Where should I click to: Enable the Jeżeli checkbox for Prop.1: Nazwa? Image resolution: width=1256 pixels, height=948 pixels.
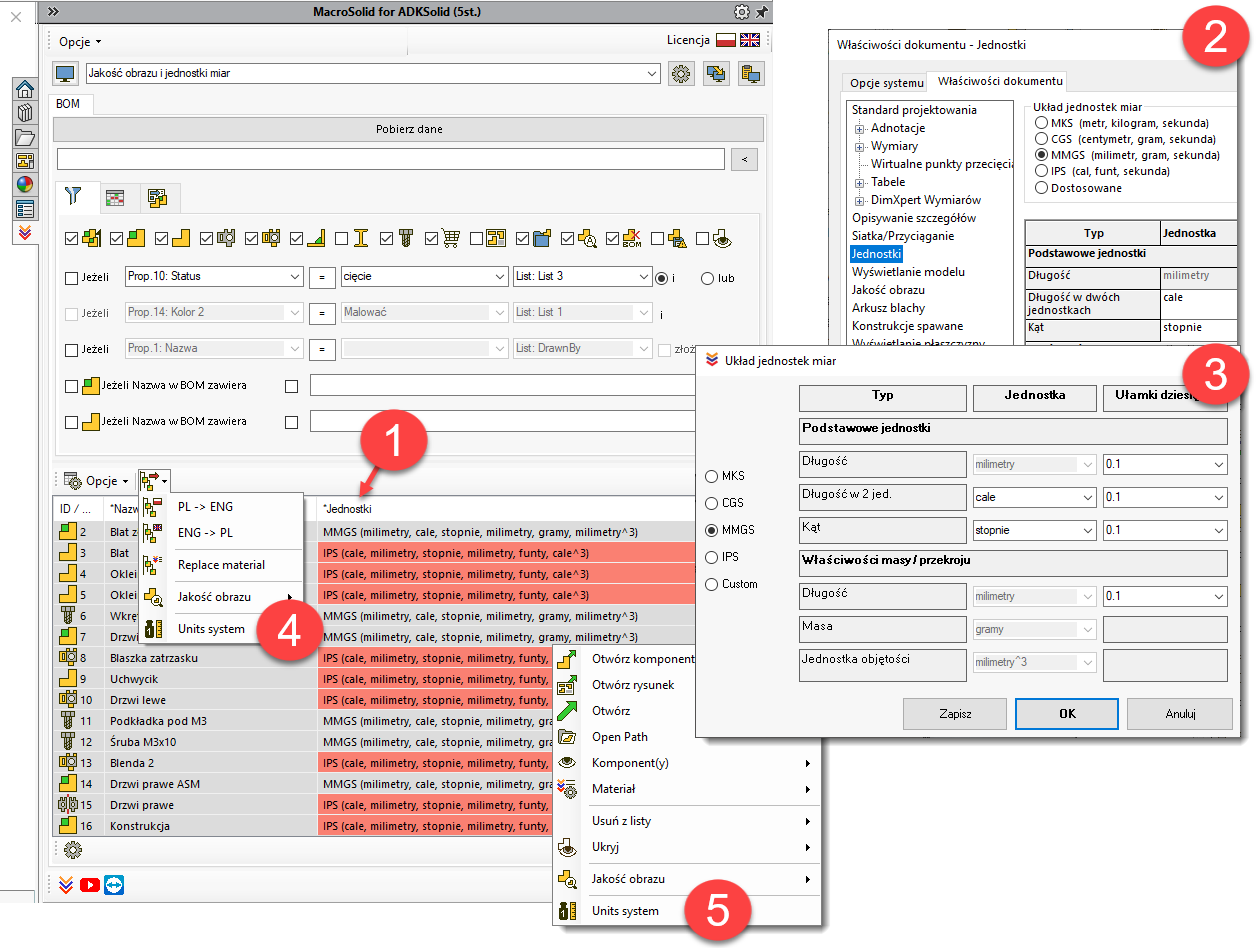[71, 350]
